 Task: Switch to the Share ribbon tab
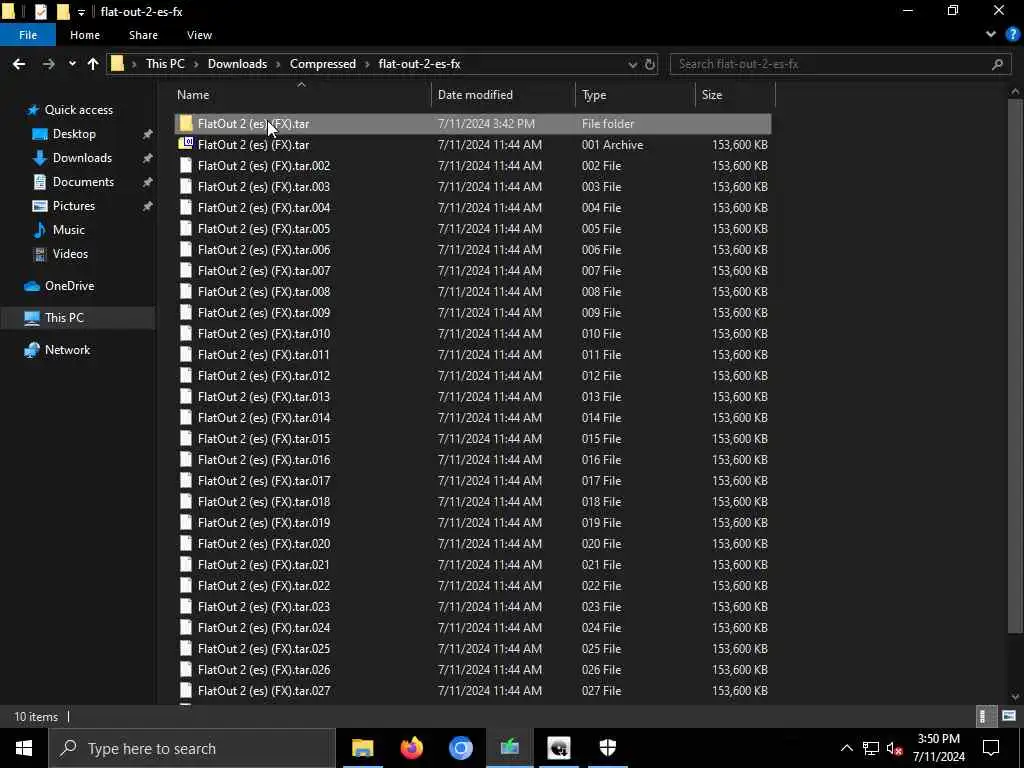pyautogui.click(x=143, y=35)
